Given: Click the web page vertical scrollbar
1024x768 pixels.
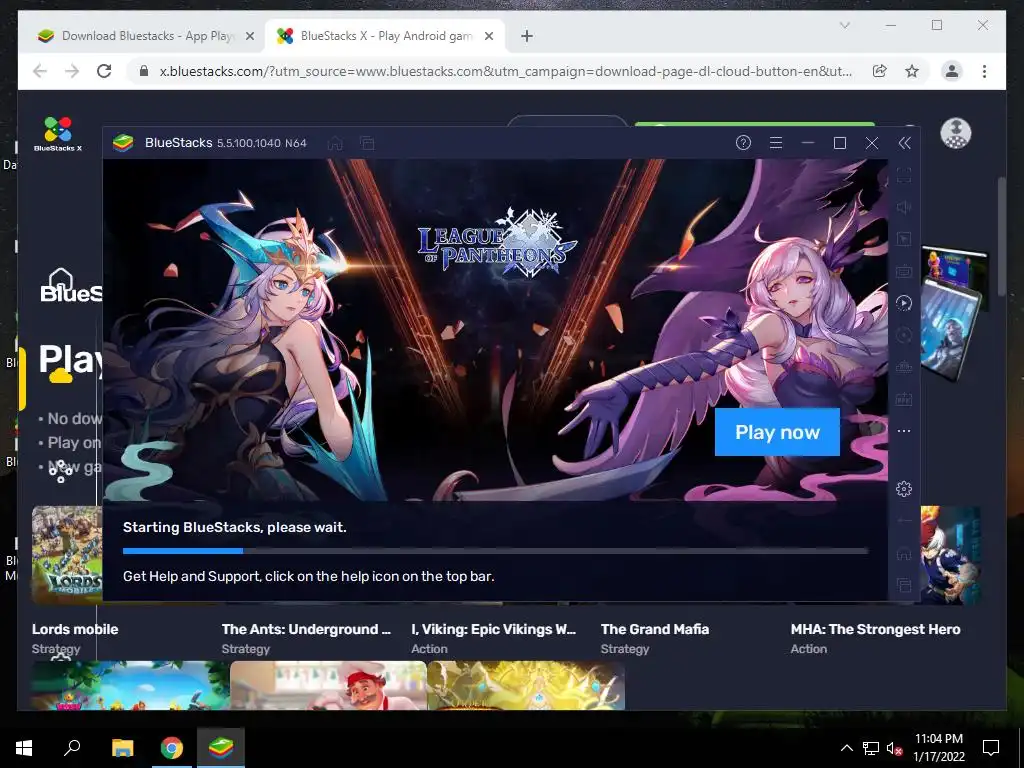Looking at the screenshot, I should point(1002,235).
